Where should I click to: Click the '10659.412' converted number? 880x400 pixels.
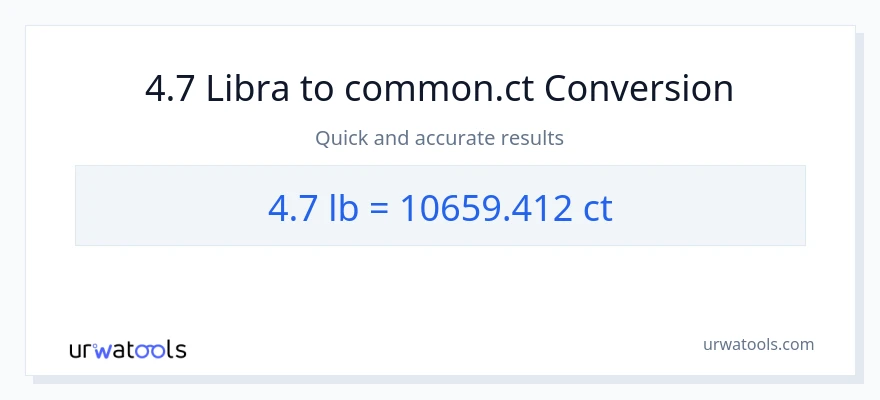pos(487,207)
